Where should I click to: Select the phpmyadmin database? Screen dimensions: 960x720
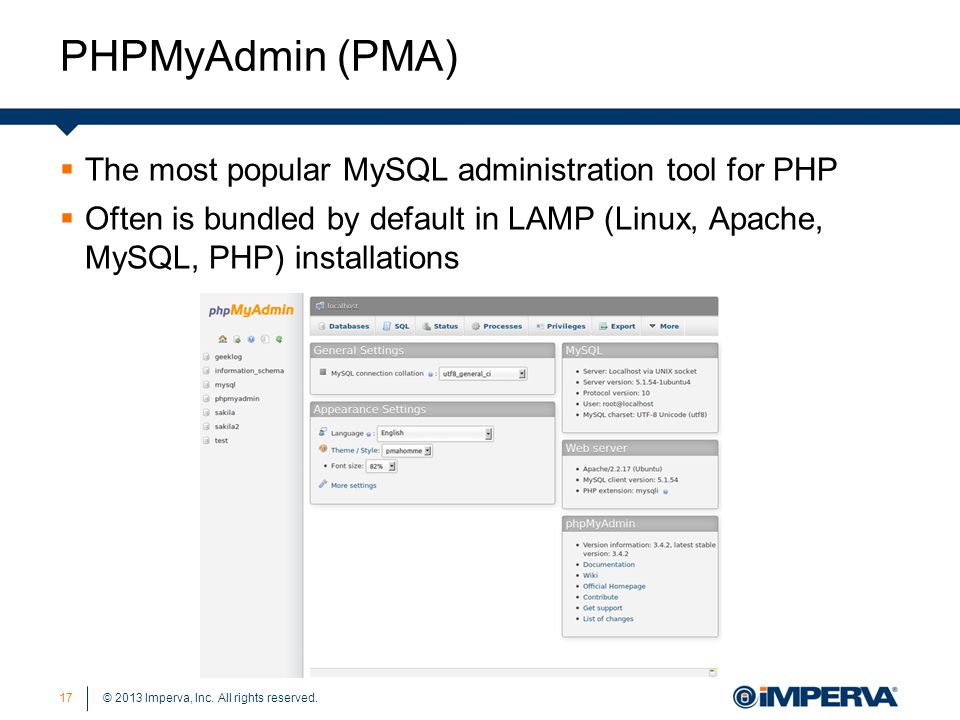[x=237, y=399]
